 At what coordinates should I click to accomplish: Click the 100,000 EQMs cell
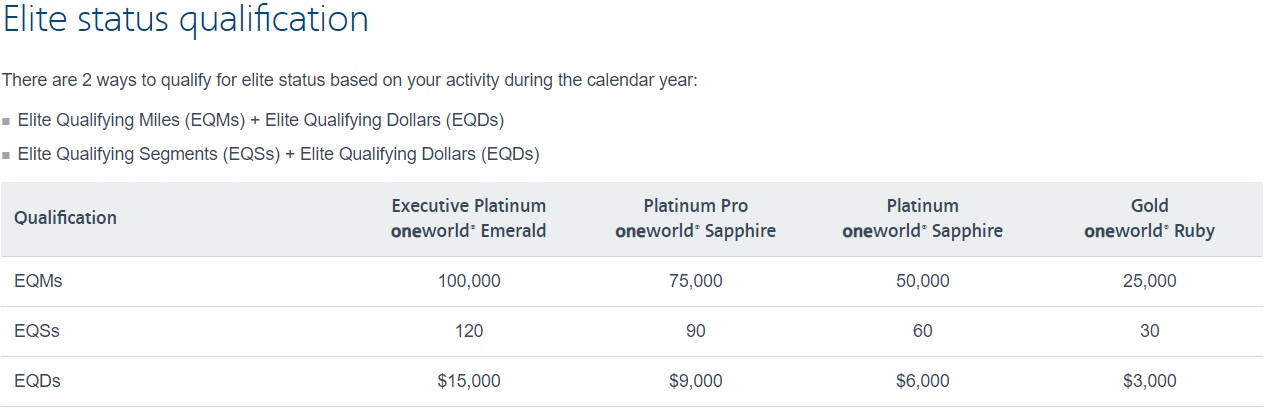[x=469, y=281]
